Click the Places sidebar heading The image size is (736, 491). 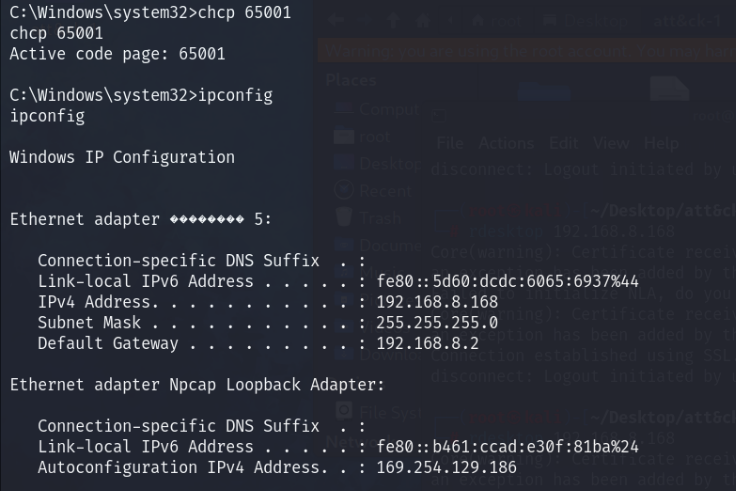[351, 80]
